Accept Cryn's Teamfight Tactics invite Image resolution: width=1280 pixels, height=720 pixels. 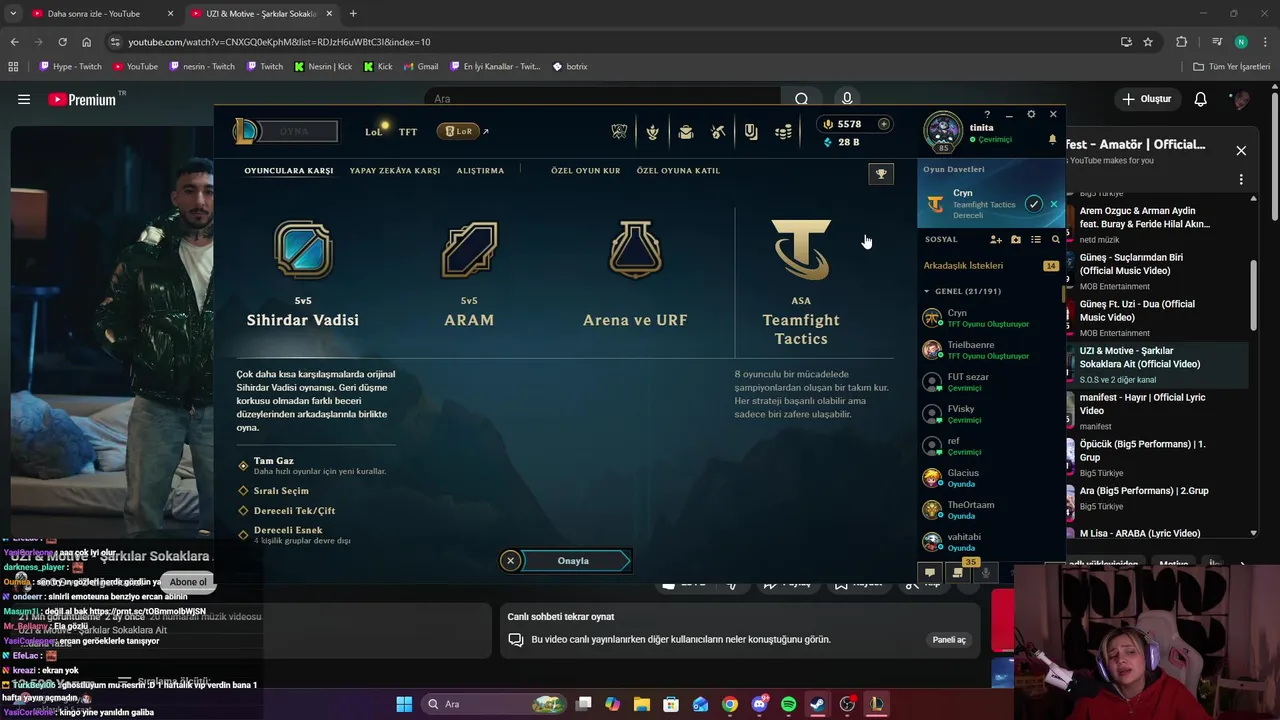pos(1034,204)
